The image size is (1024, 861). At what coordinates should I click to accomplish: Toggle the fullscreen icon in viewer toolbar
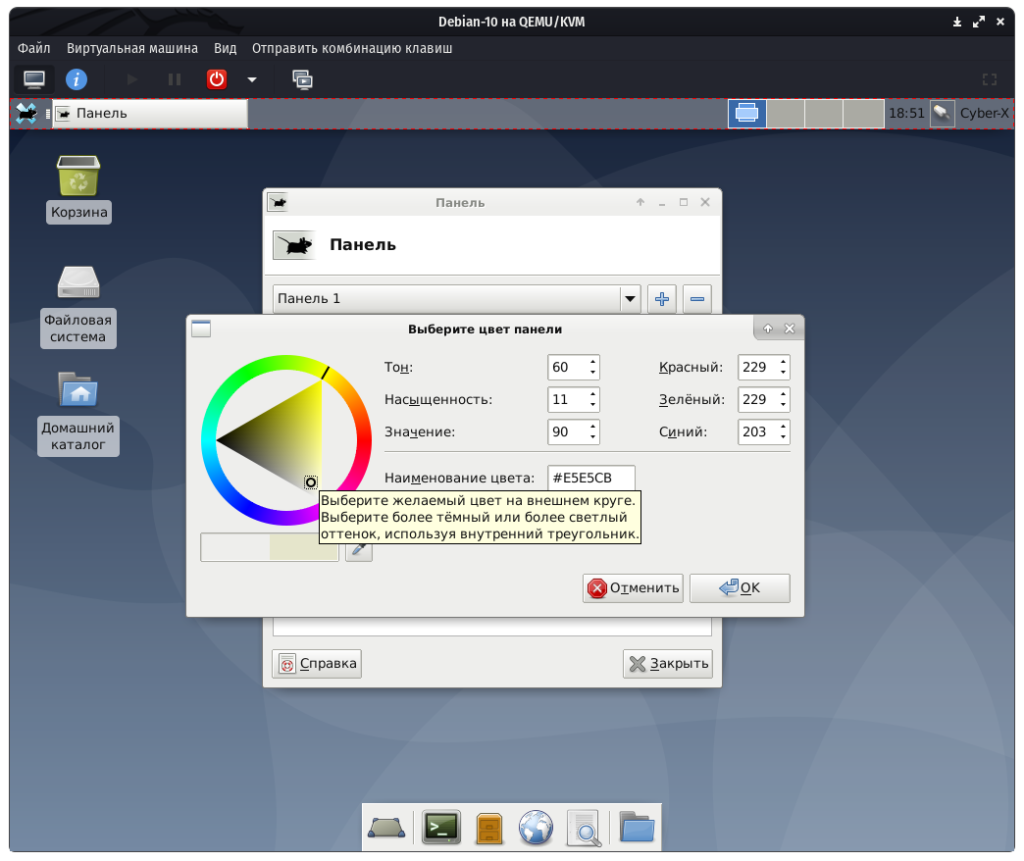tap(990, 79)
